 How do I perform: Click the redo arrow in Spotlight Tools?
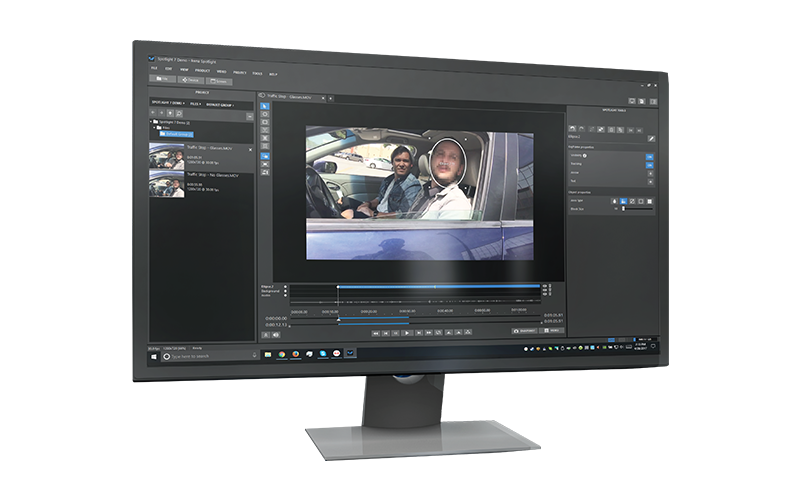pos(581,129)
